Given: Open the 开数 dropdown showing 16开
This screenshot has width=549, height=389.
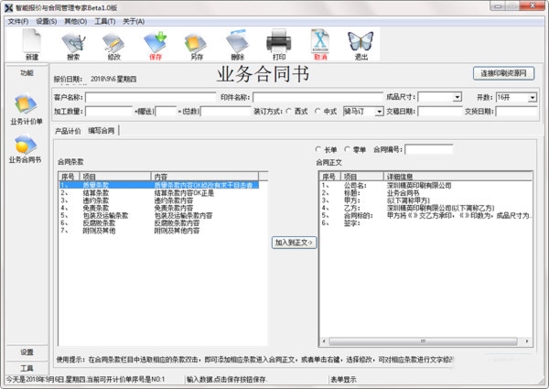Looking at the screenshot, I should coord(532,97).
